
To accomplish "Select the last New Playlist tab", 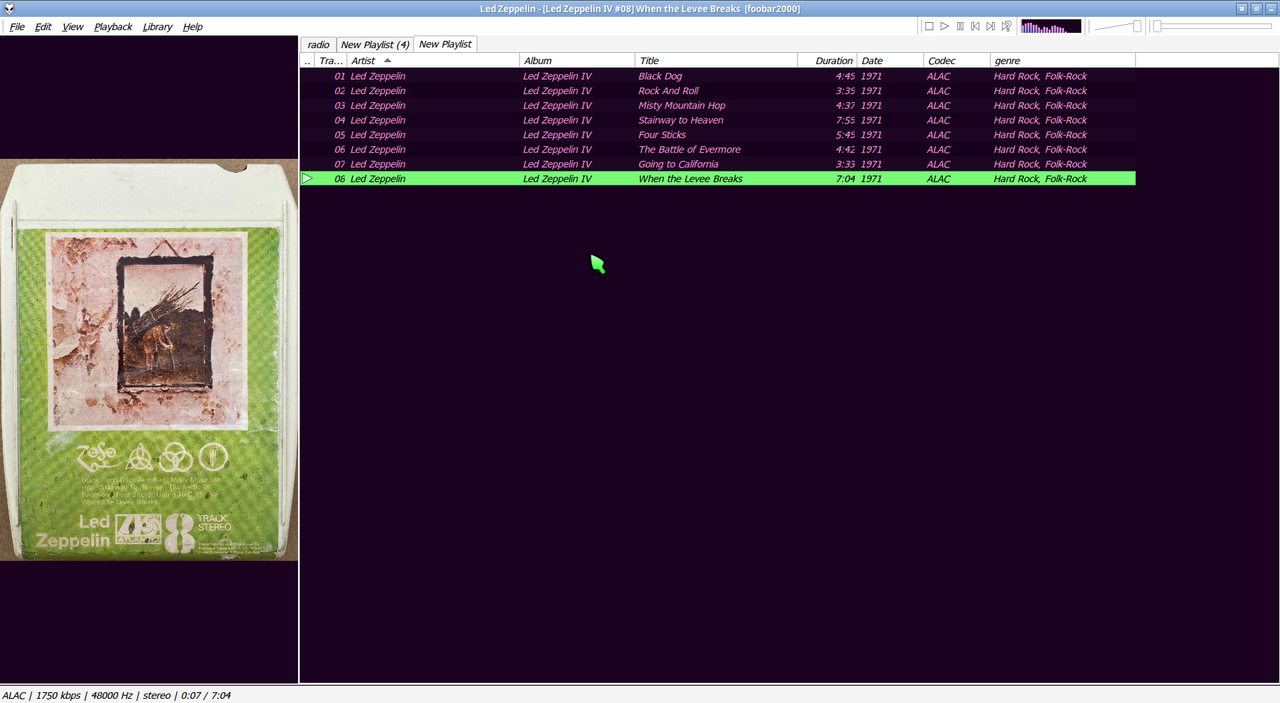I will pyautogui.click(x=445, y=44).
